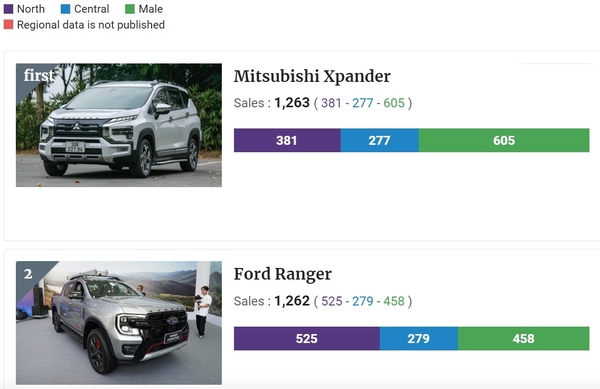Click the purple 381 bar segment
This screenshot has width=600, height=389.
[x=287, y=140]
